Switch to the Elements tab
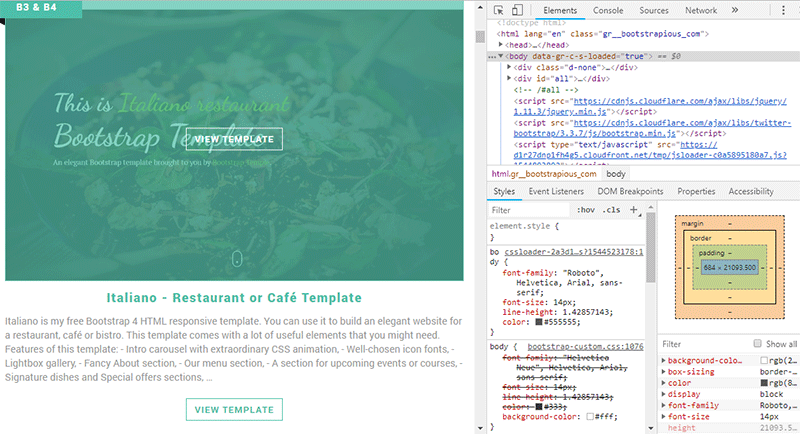The height and width of the screenshot is (434, 800). (x=560, y=10)
